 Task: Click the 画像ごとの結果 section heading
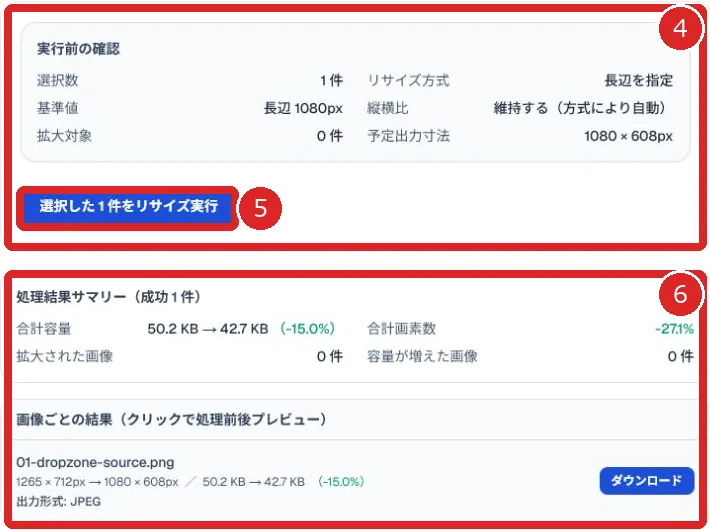point(171,419)
